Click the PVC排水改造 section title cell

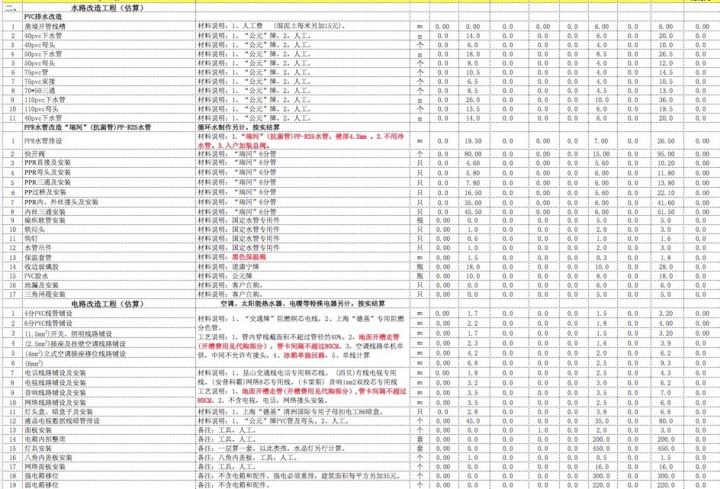(45, 19)
